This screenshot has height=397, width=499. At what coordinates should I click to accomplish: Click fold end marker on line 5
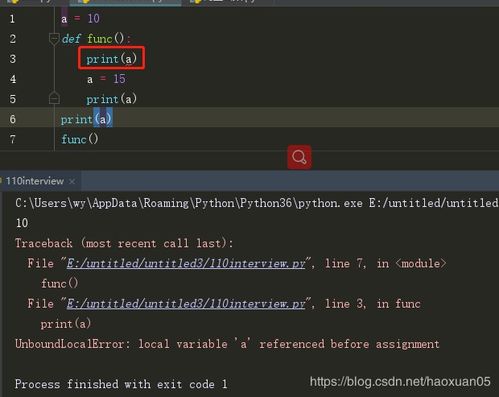pos(54,98)
